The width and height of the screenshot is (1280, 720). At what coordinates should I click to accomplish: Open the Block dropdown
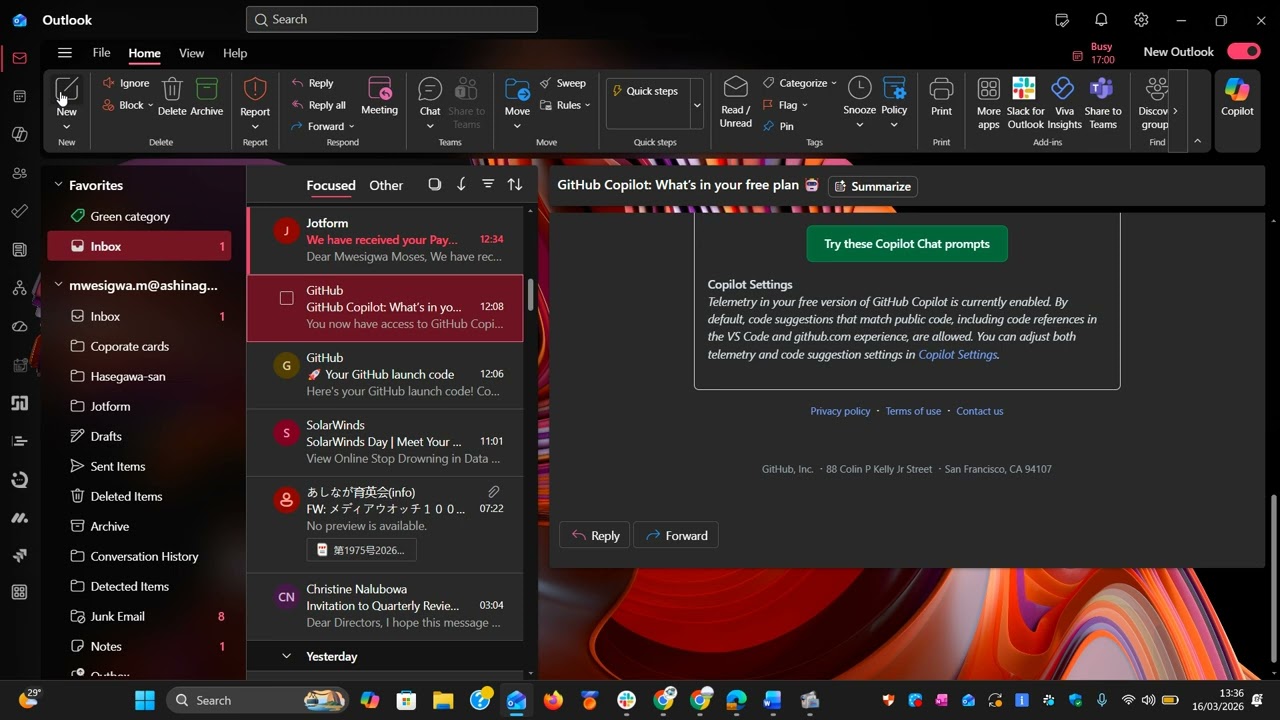tap(150, 105)
